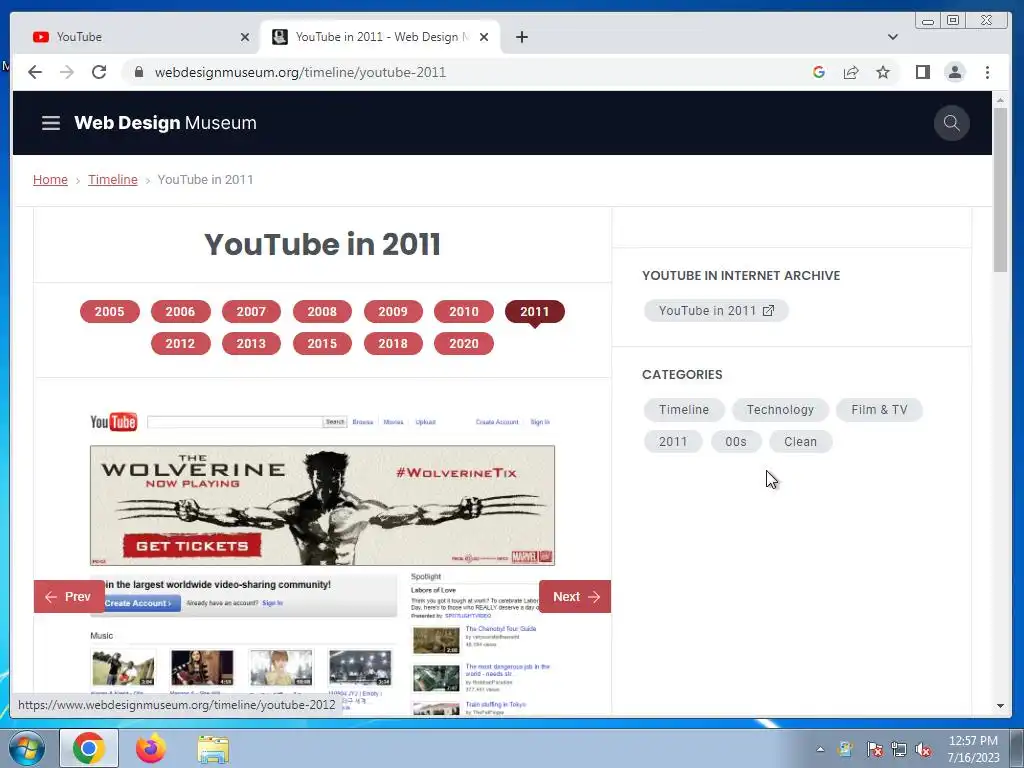Select the 2006 year pill
The height and width of the screenshot is (768, 1024).
click(180, 312)
